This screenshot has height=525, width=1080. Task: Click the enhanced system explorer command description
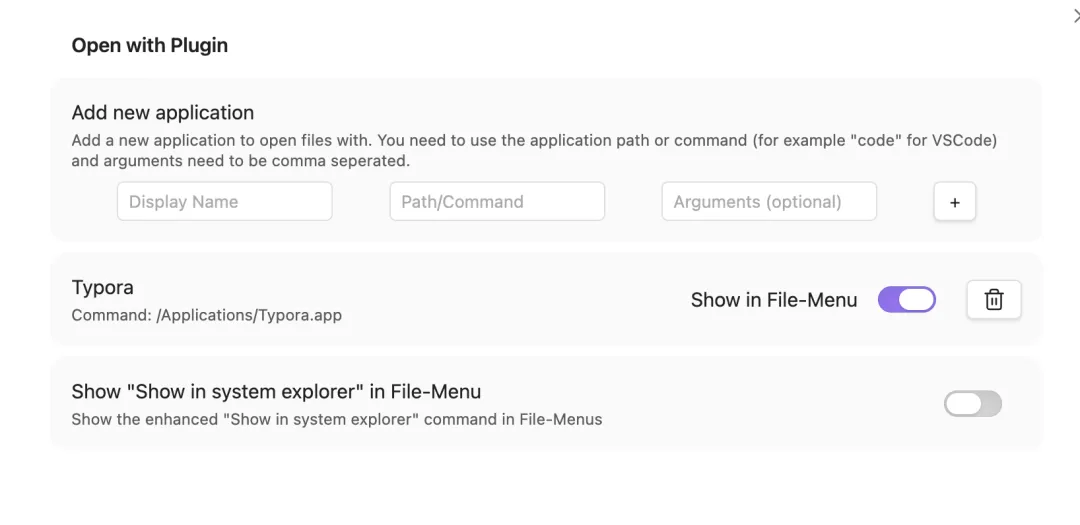337,420
